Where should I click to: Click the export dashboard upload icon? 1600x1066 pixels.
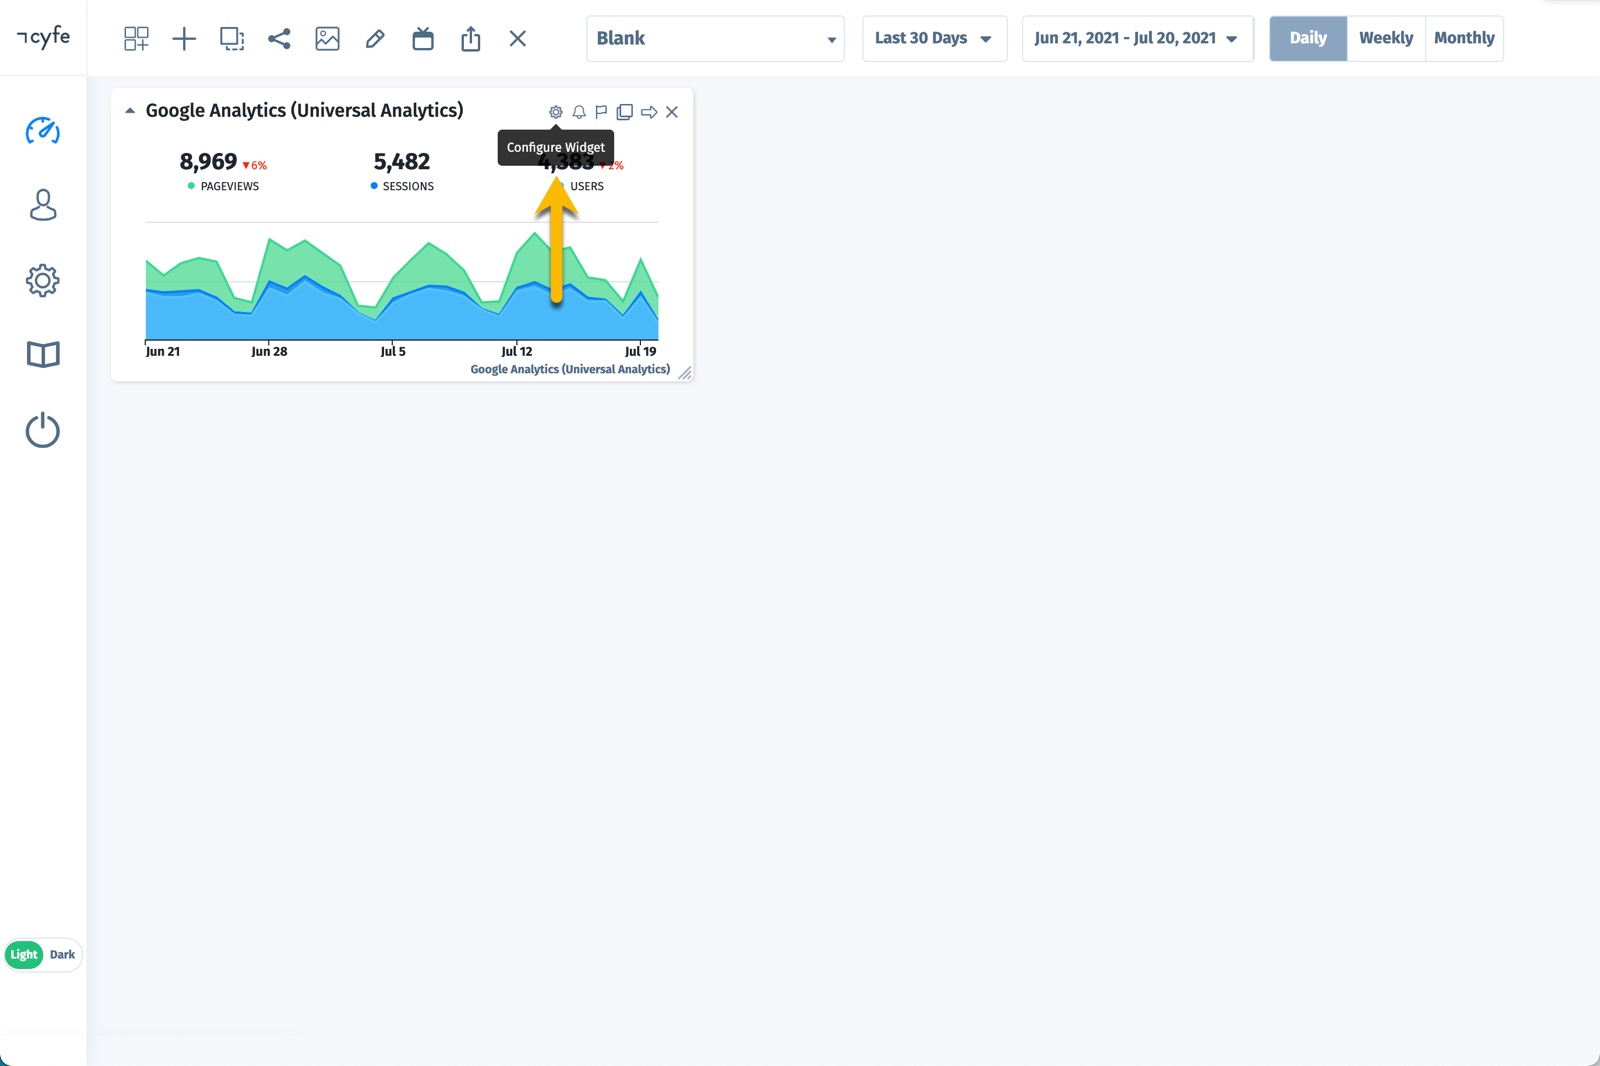[x=471, y=39]
